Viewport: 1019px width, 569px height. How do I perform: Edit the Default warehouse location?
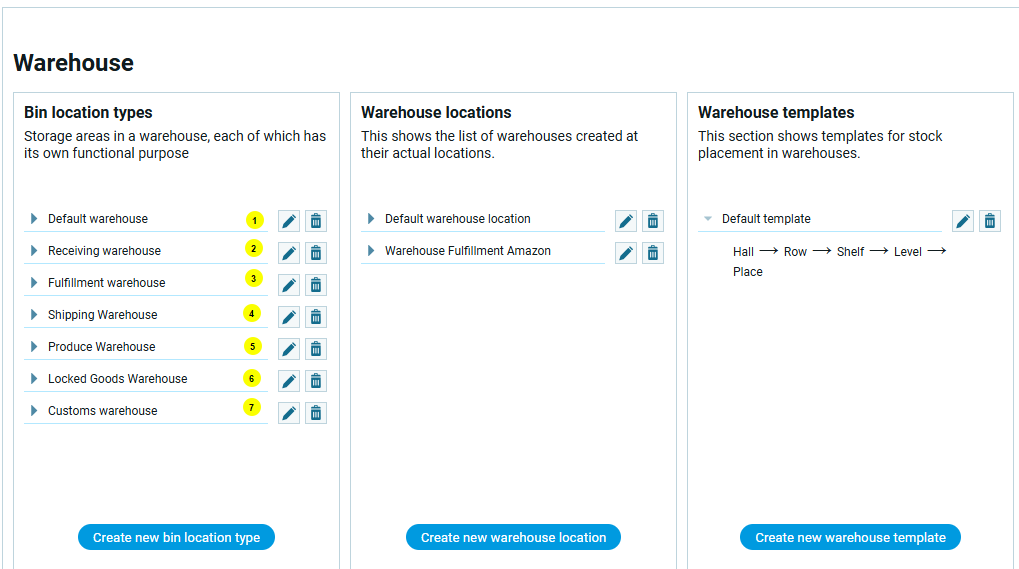[626, 221]
